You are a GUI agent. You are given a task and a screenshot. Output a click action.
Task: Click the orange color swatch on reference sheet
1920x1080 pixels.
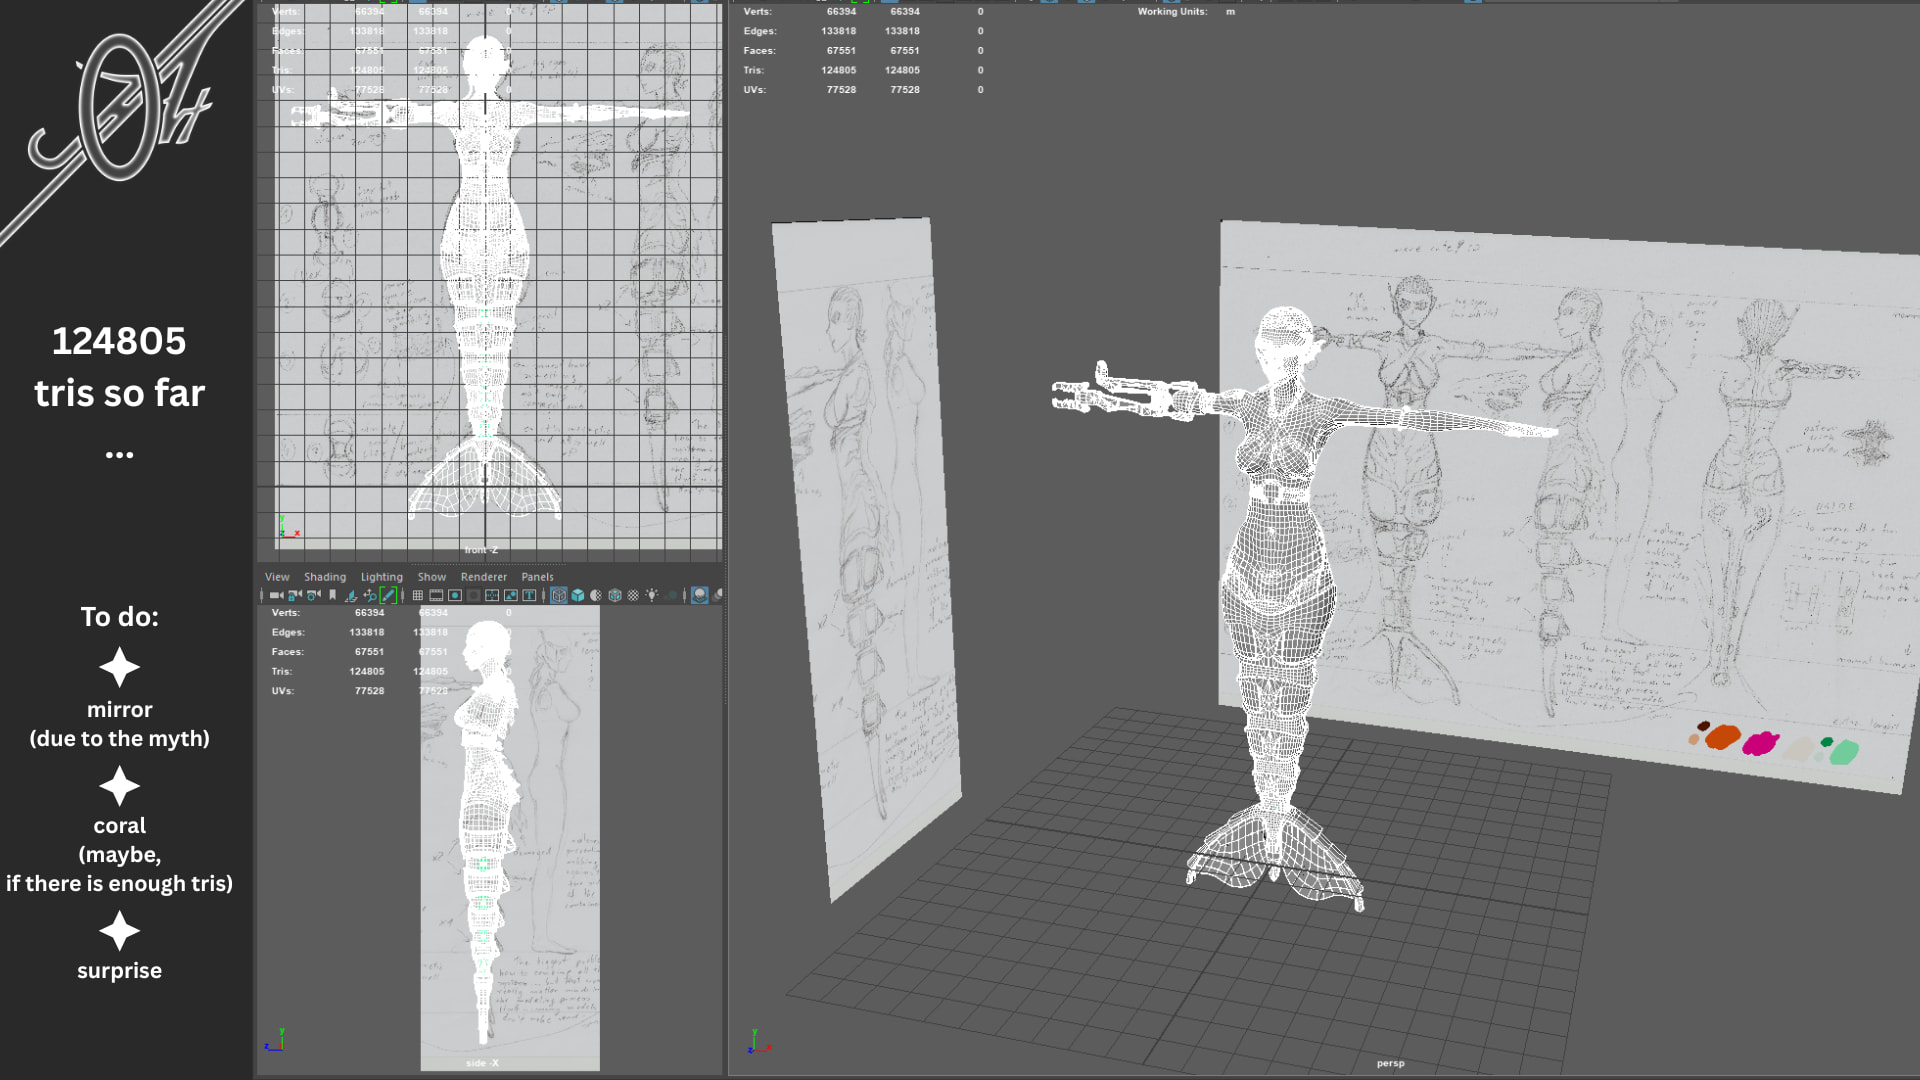click(x=1722, y=738)
